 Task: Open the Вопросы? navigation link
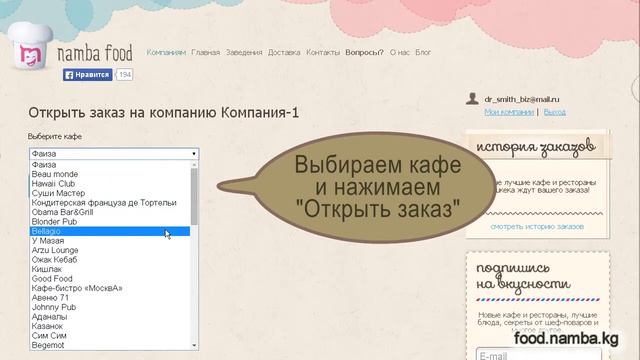click(364, 52)
